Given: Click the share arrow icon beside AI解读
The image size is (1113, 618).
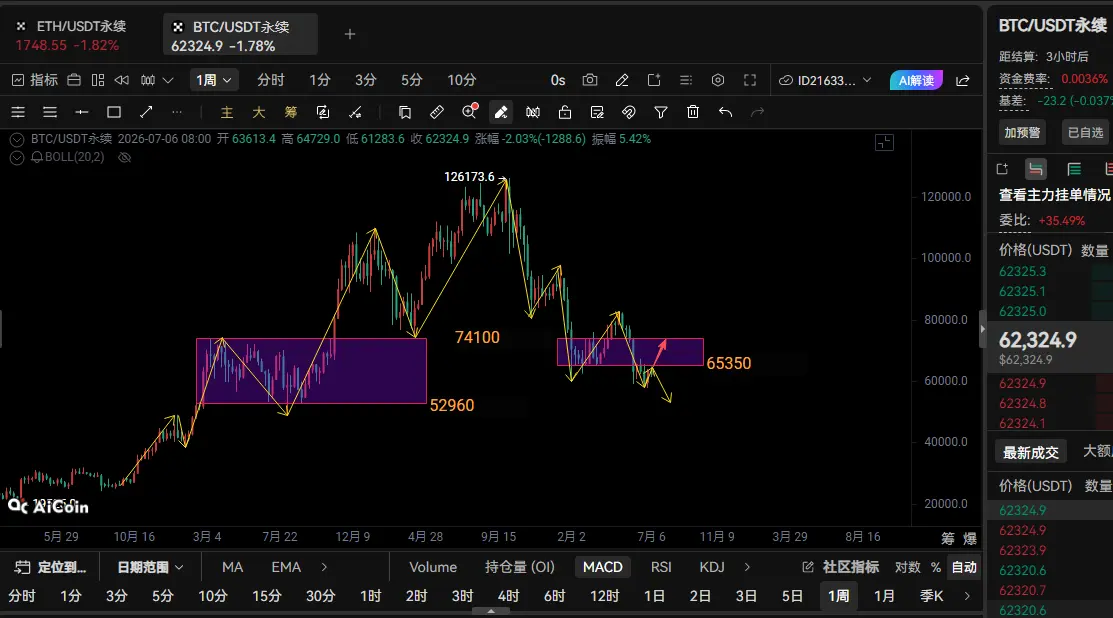Looking at the screenshot, I should (963, 80).
